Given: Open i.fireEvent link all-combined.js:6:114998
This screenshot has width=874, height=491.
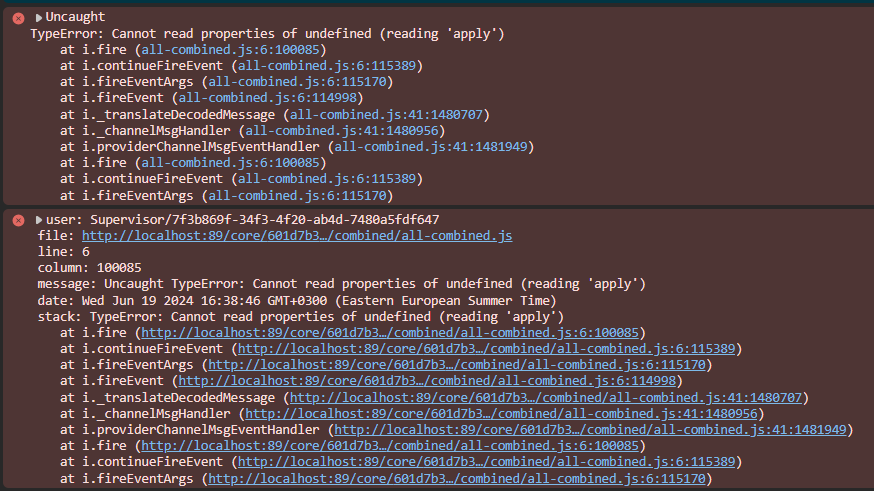Looking at the screenshot, I should tap(268, 98).
